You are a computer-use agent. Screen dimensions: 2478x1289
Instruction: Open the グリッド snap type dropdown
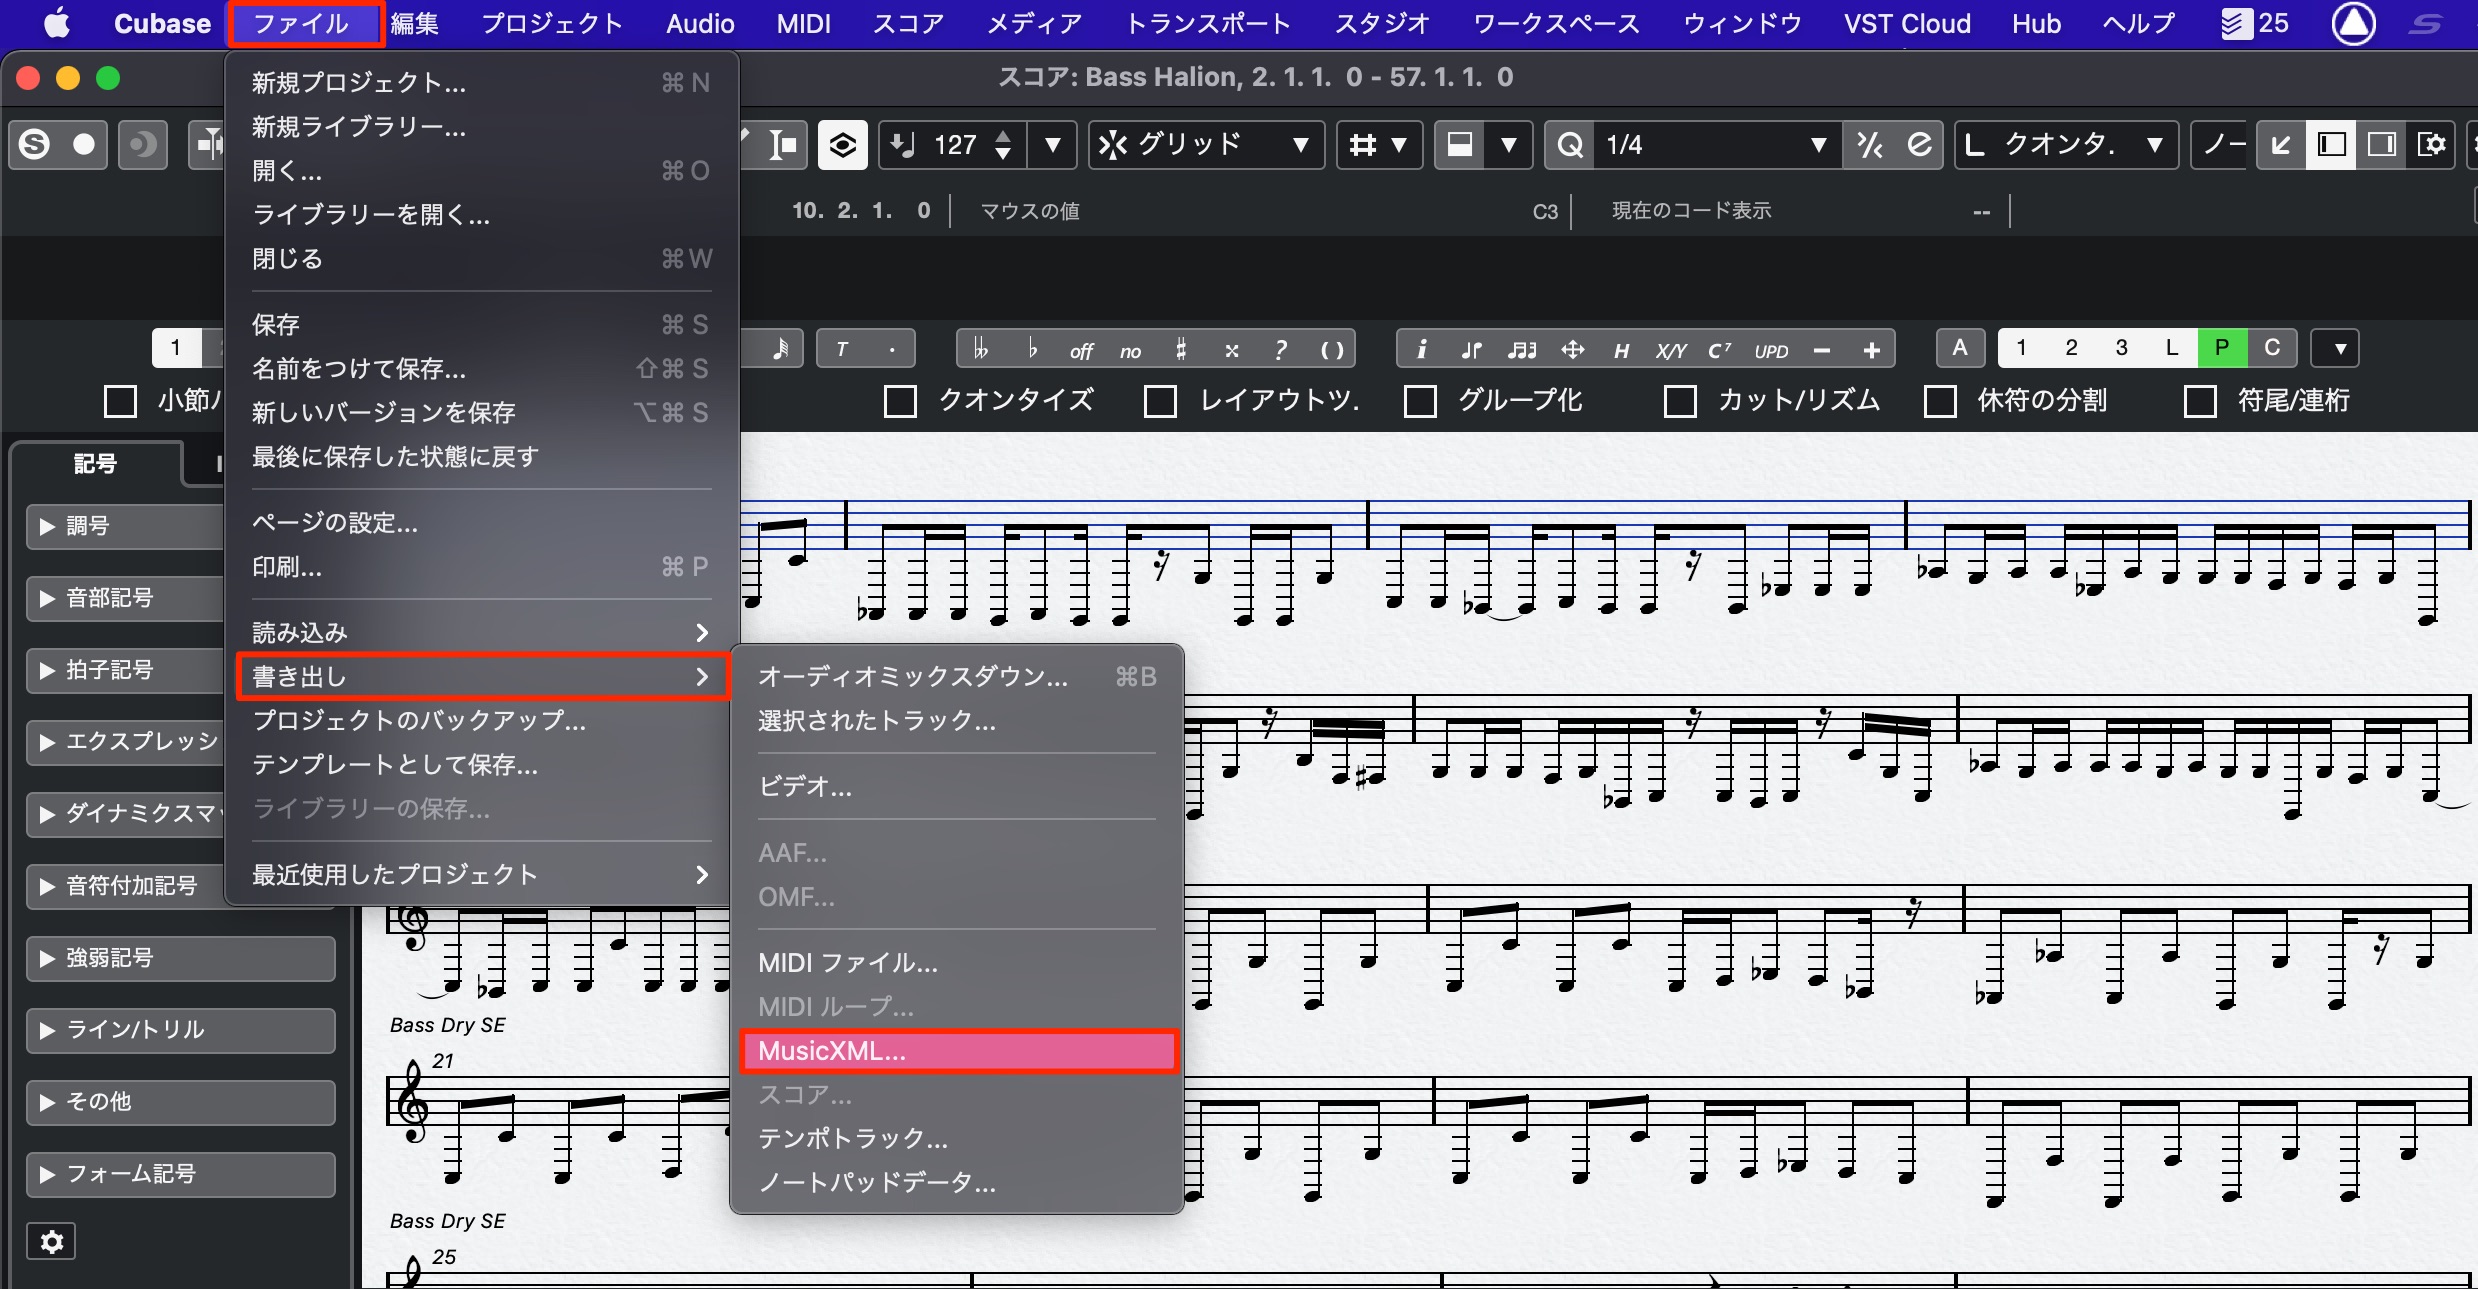coord(1206,146)
